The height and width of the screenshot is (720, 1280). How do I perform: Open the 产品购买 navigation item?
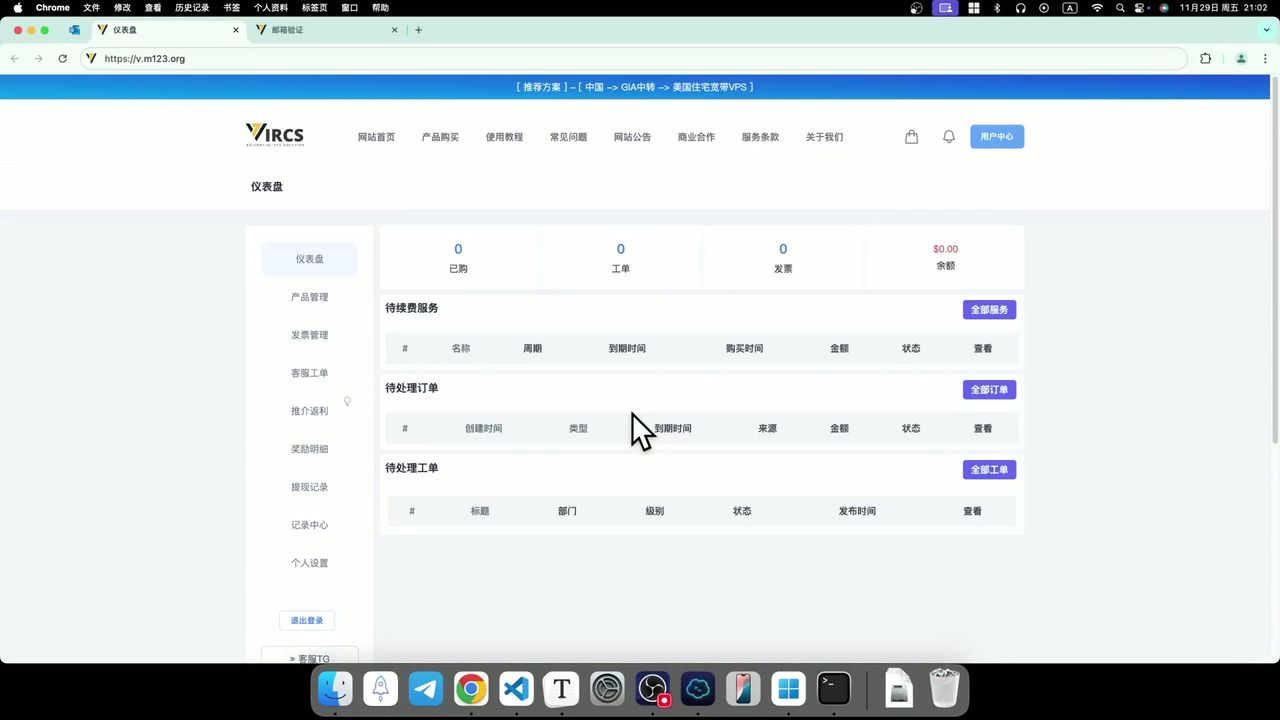pos(440,137)
